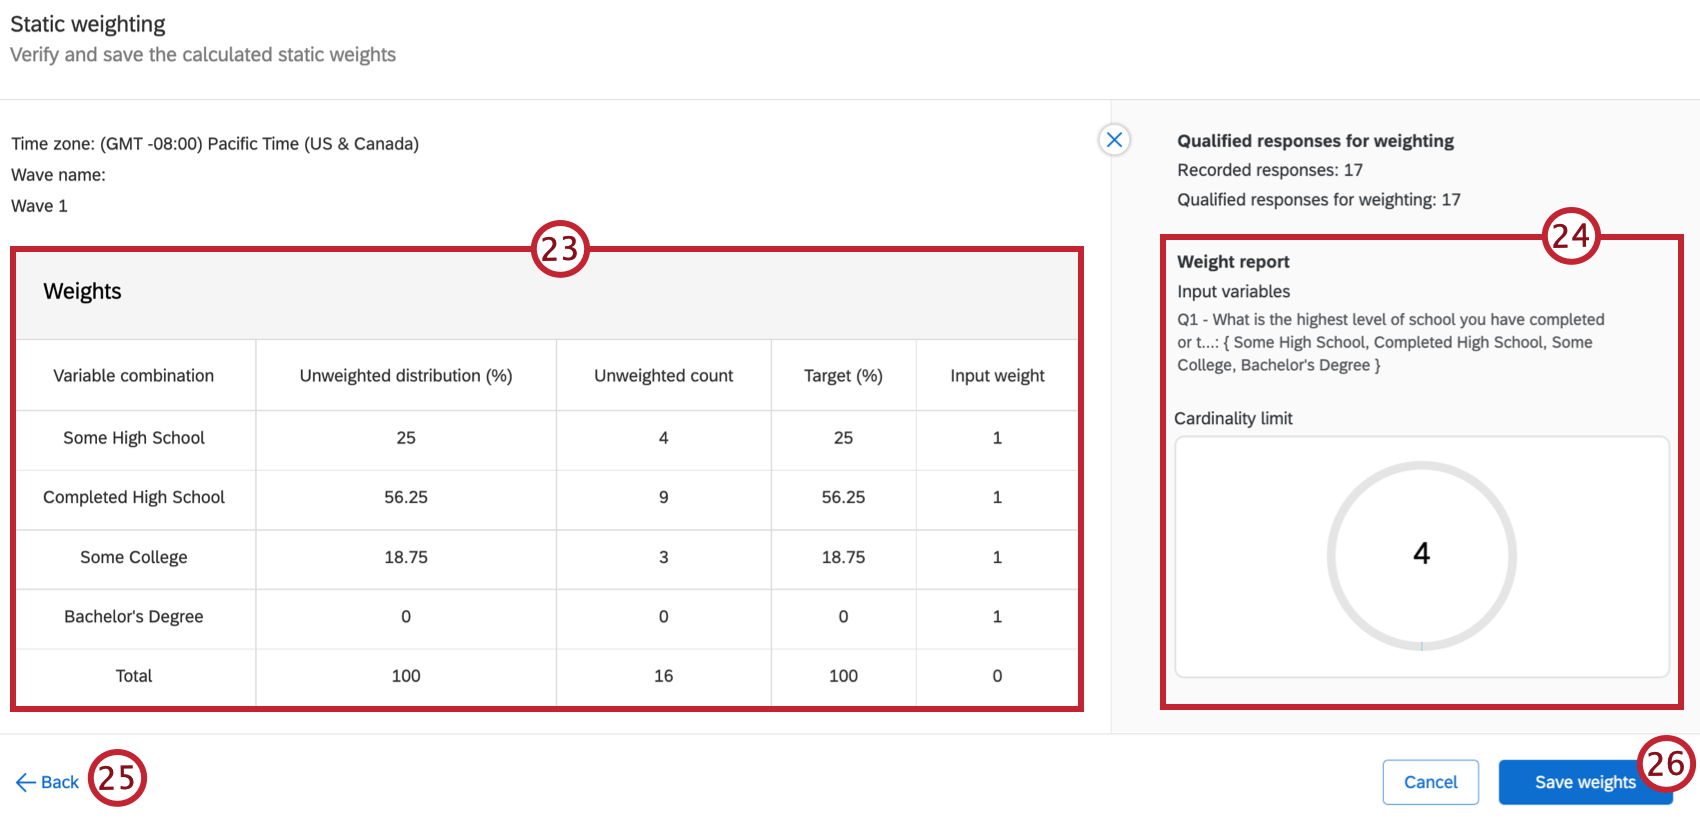Close the weight report side panel
Viewport: 1700px width, 820px height.
coord(1114,140)
